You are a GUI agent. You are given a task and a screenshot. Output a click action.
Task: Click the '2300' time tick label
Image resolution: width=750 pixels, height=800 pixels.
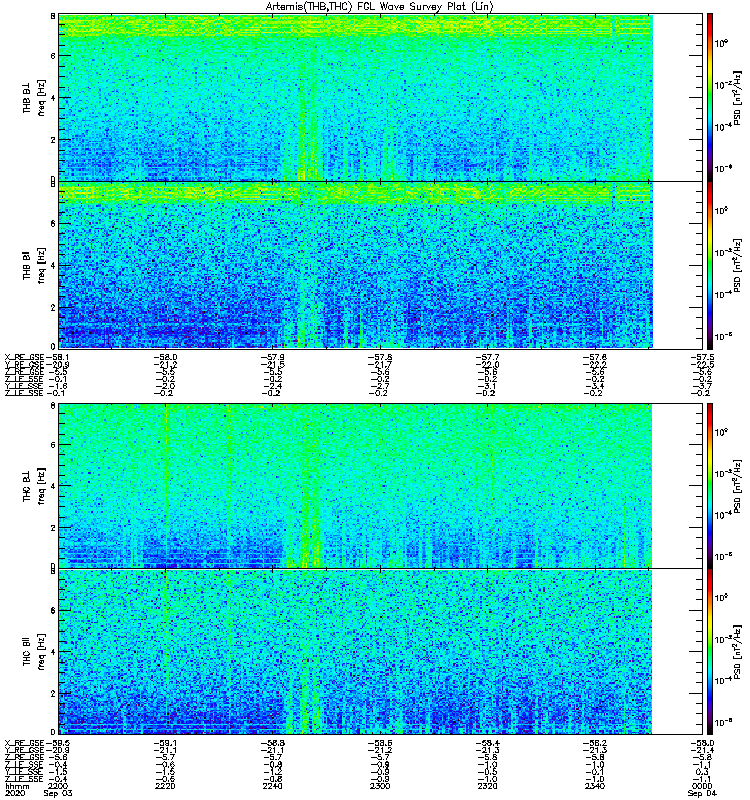point(380,786)
